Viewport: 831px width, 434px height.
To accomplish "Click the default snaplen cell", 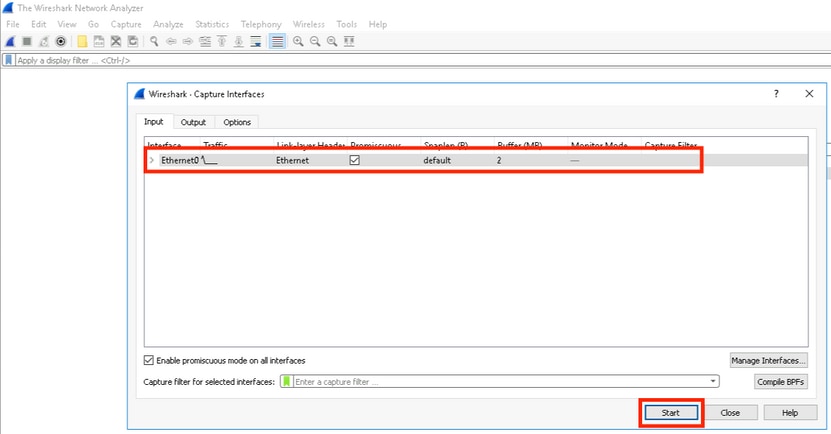I will pyautogui.click(x=437, y=160).
